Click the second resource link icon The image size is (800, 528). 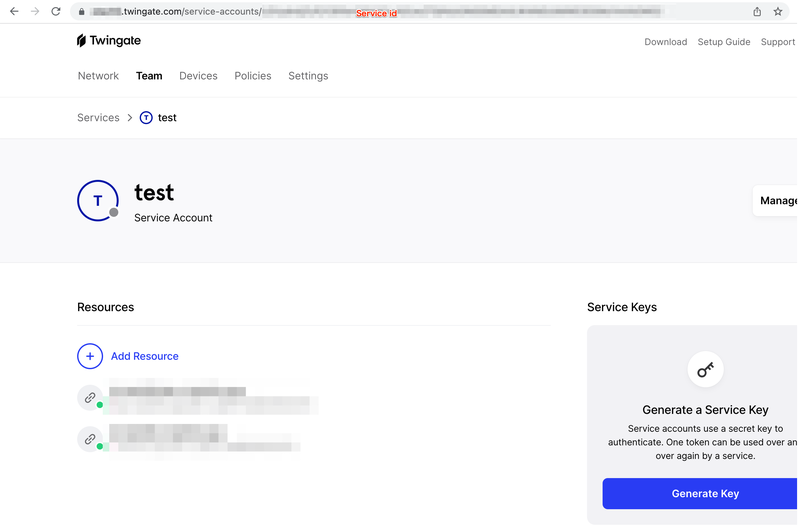coord(90,439)
